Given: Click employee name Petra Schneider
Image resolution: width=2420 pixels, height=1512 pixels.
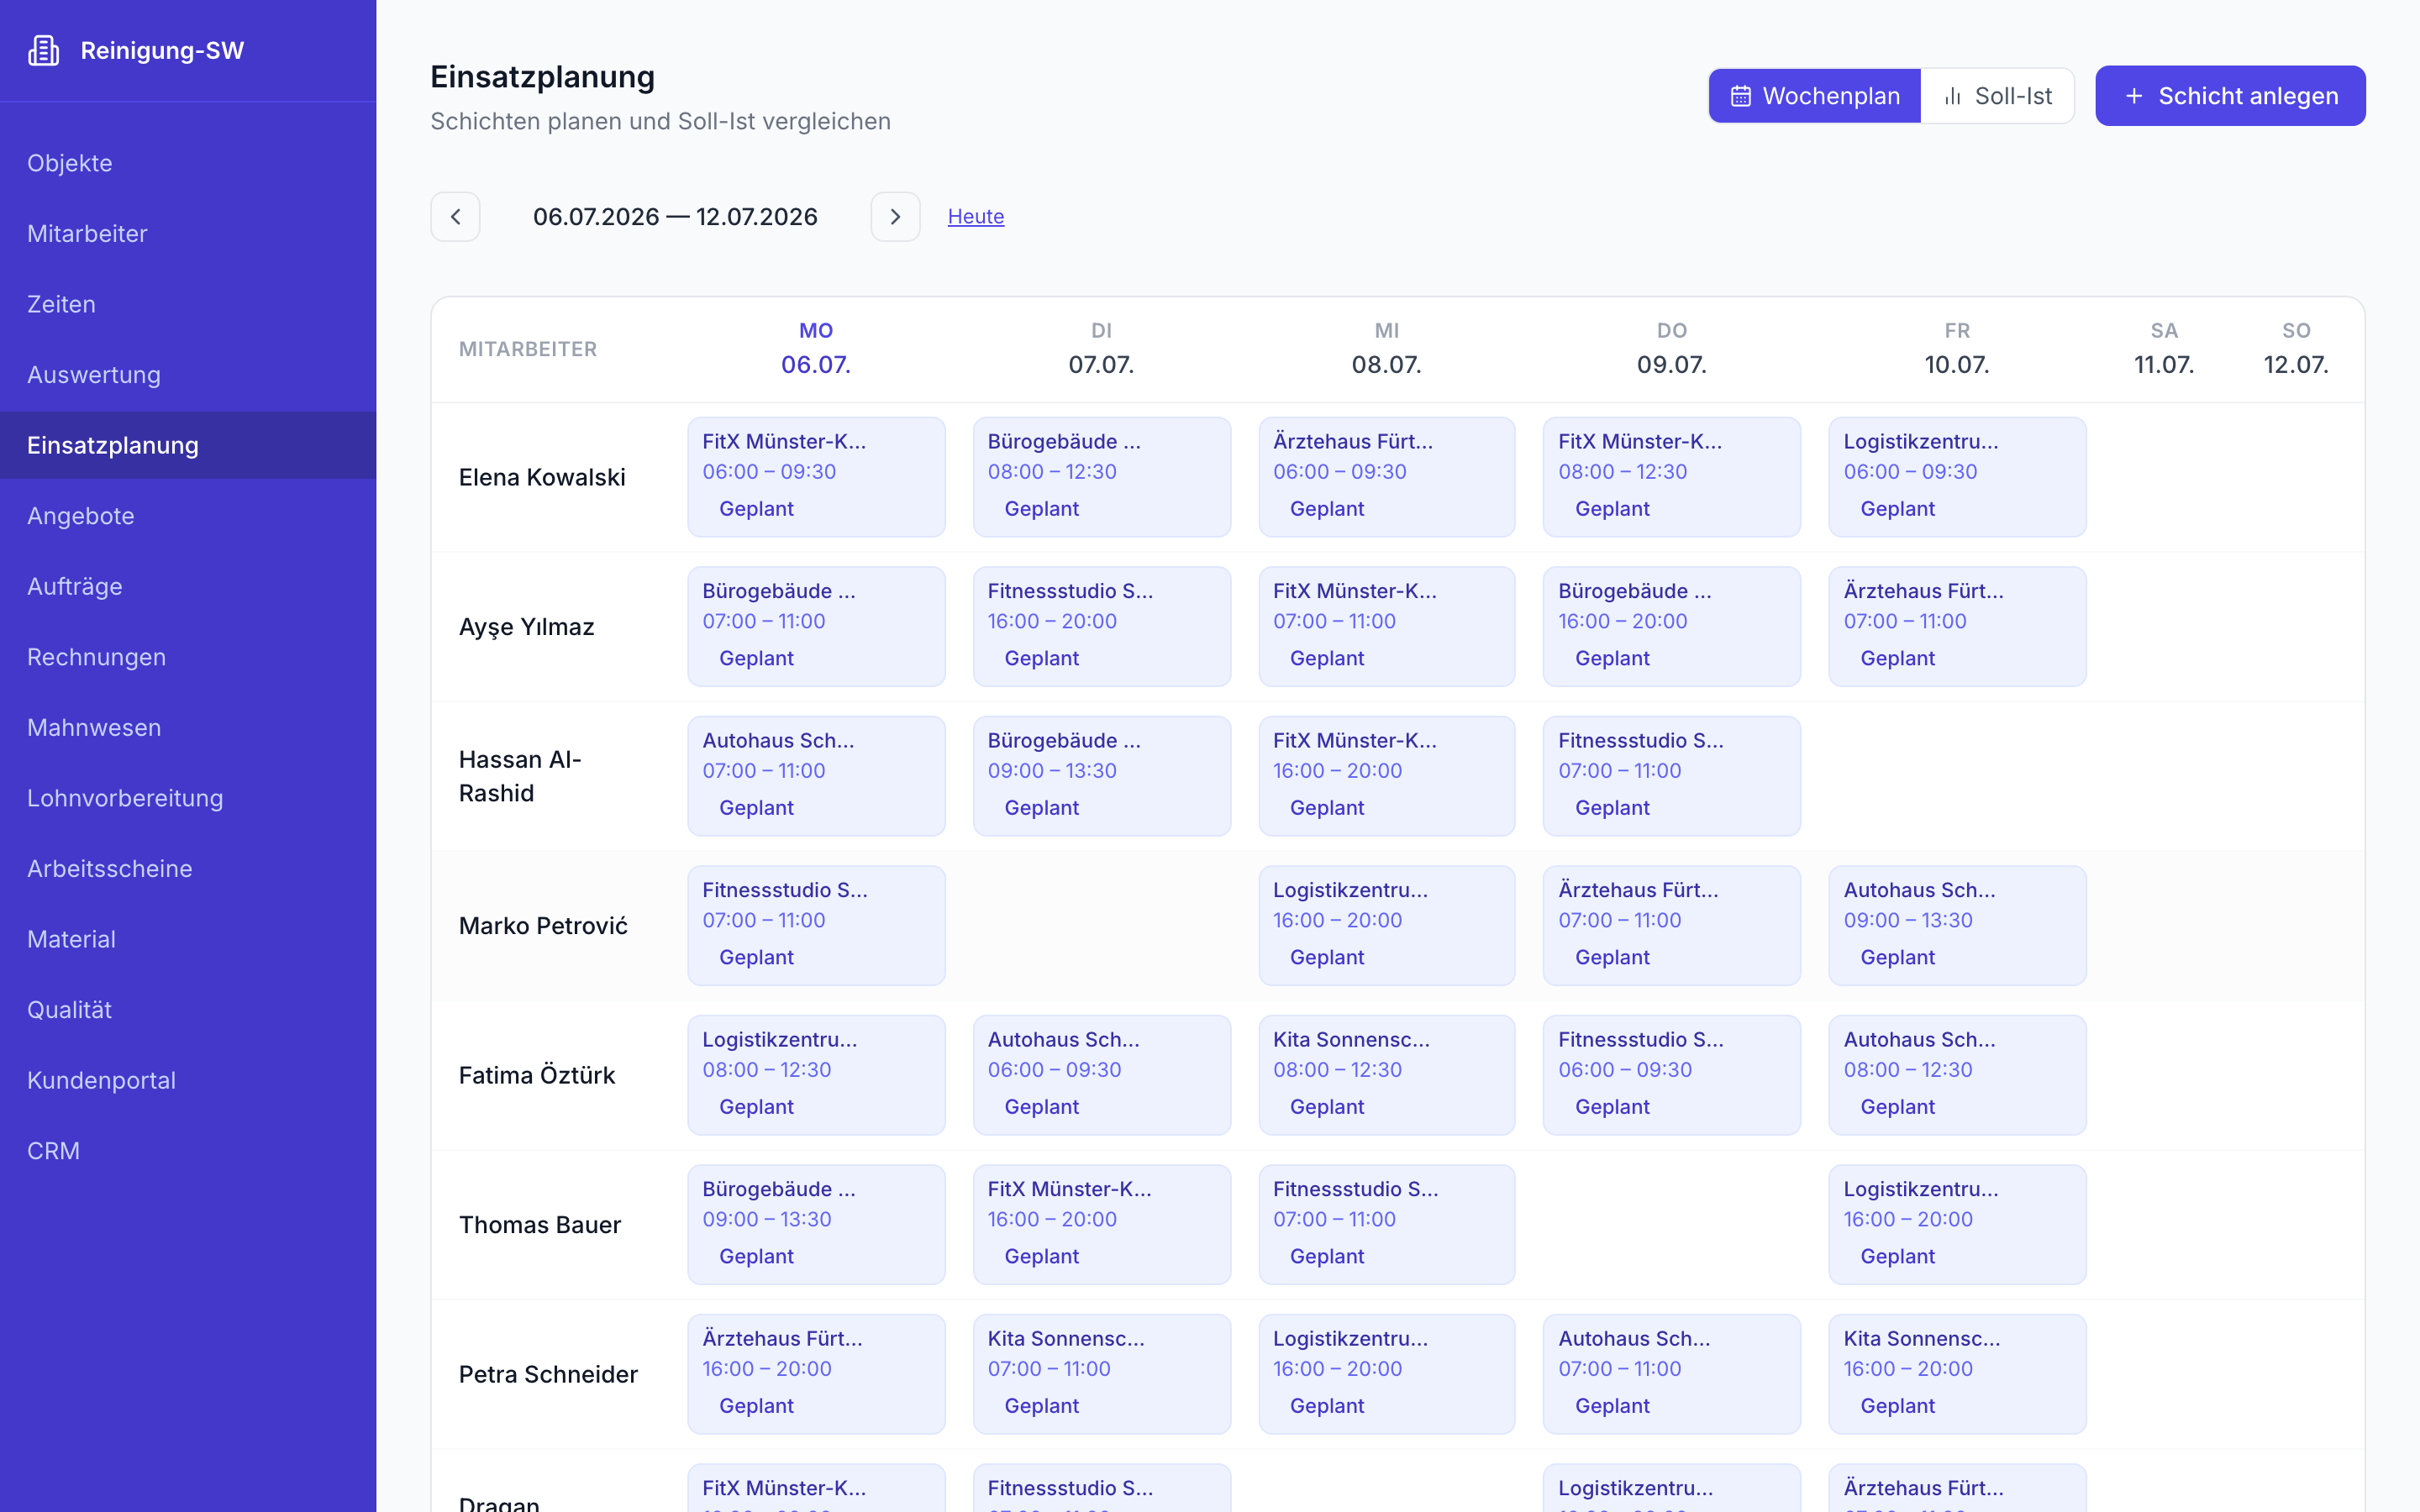Looking at the screenshot, I should point(548,1374).
